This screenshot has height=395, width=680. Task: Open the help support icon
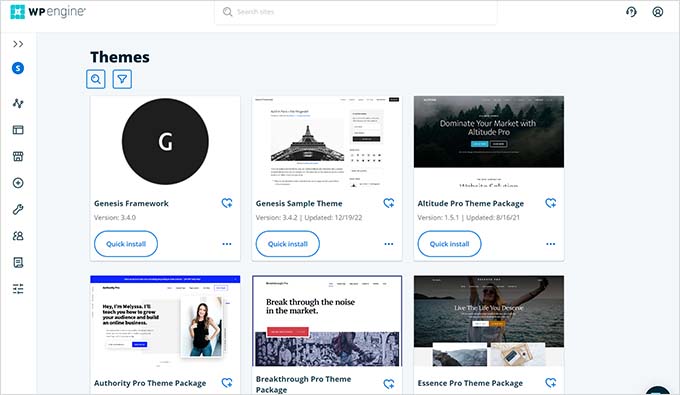point(631,12)
